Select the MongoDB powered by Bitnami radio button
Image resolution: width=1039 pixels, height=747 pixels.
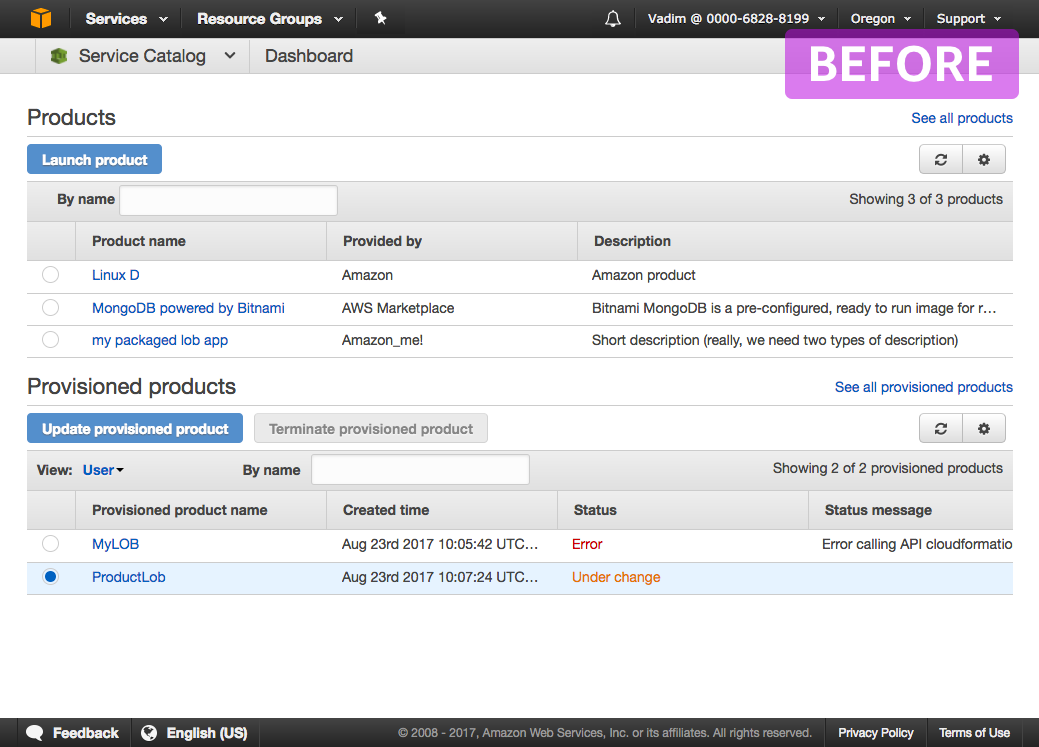pos(50,308)
